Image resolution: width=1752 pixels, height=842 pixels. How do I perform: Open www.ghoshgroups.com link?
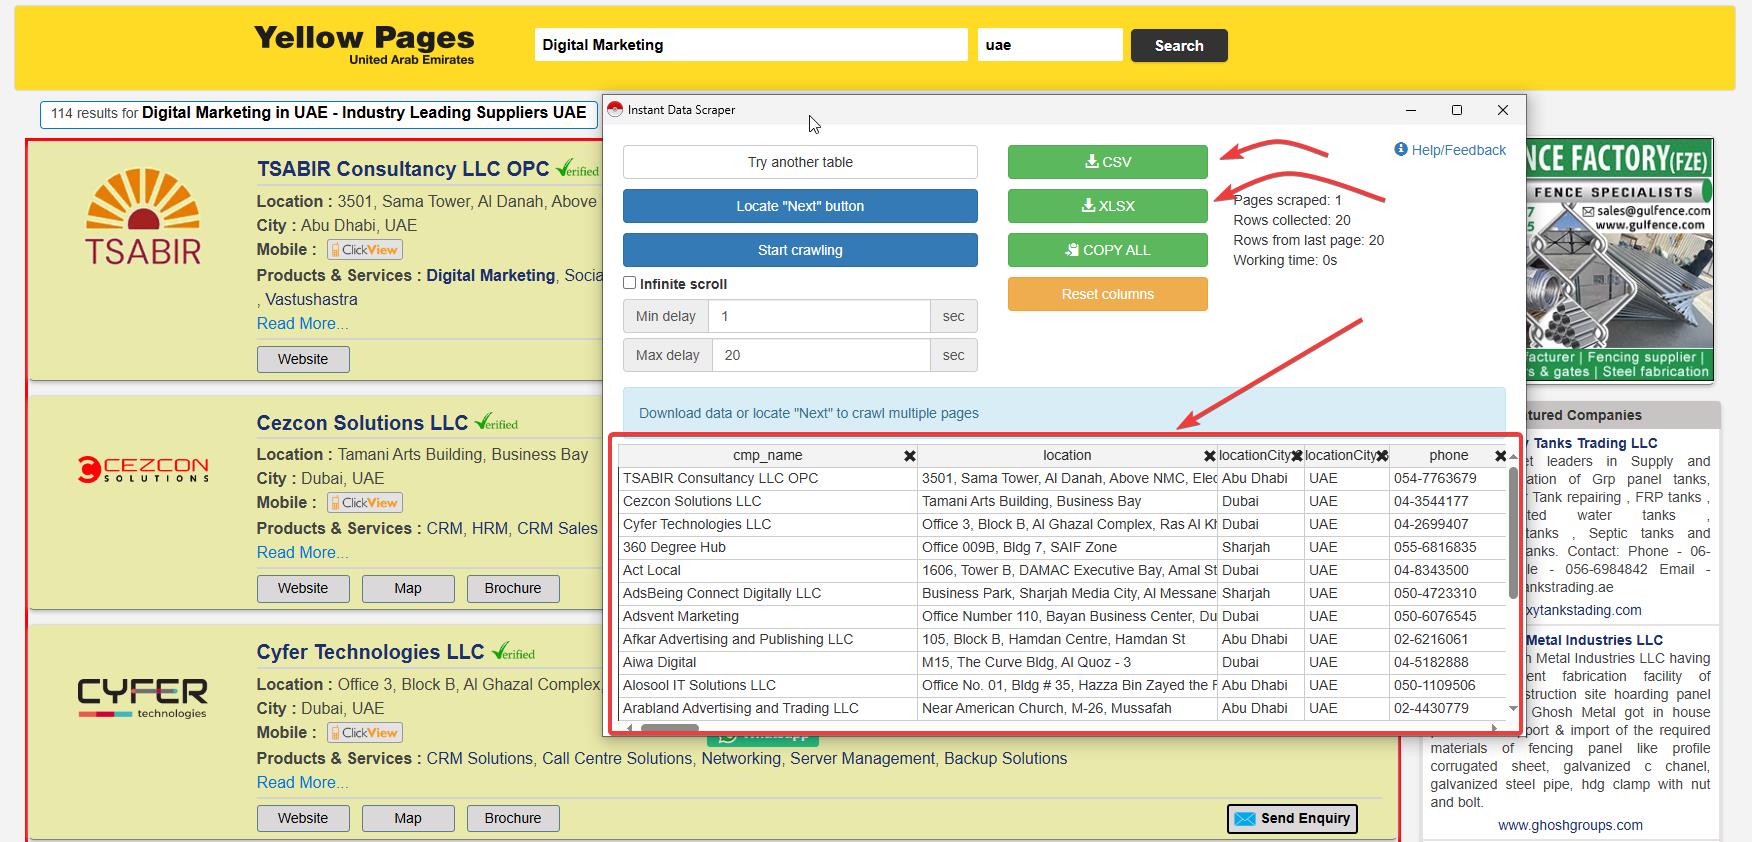point(1570,826)
